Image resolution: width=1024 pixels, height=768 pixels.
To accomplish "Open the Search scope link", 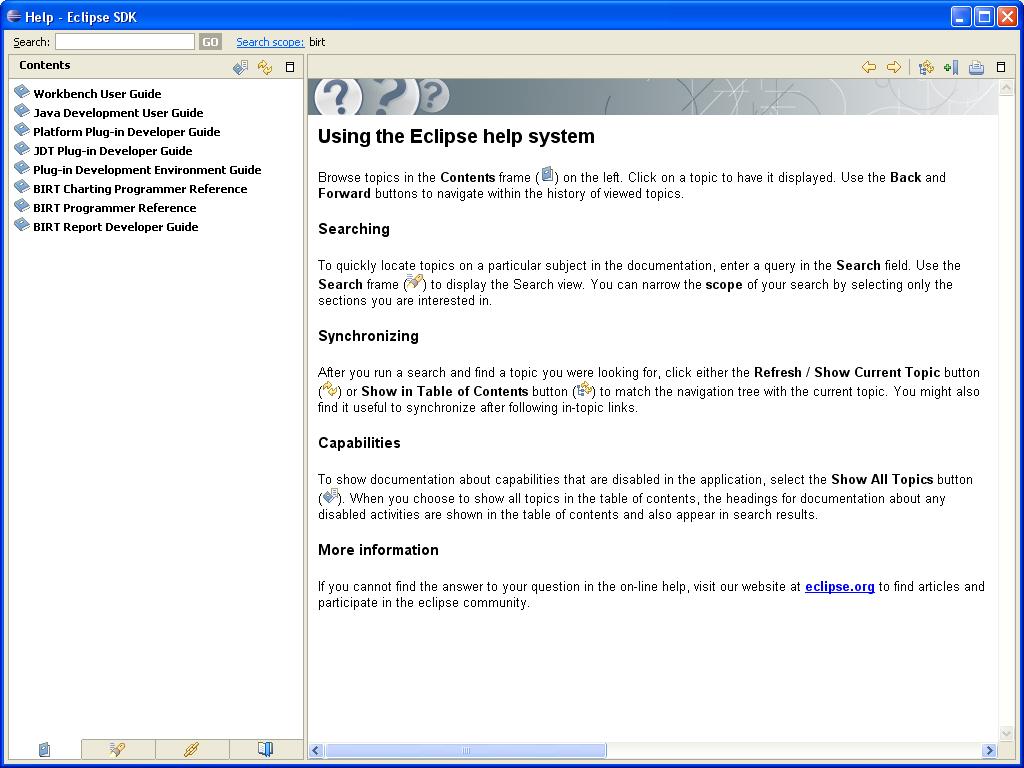I will 270,42.
